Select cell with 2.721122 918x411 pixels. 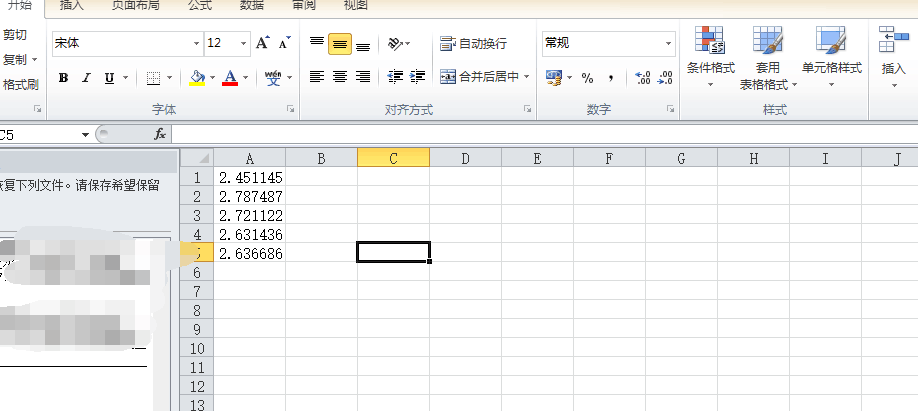point(249,215)
